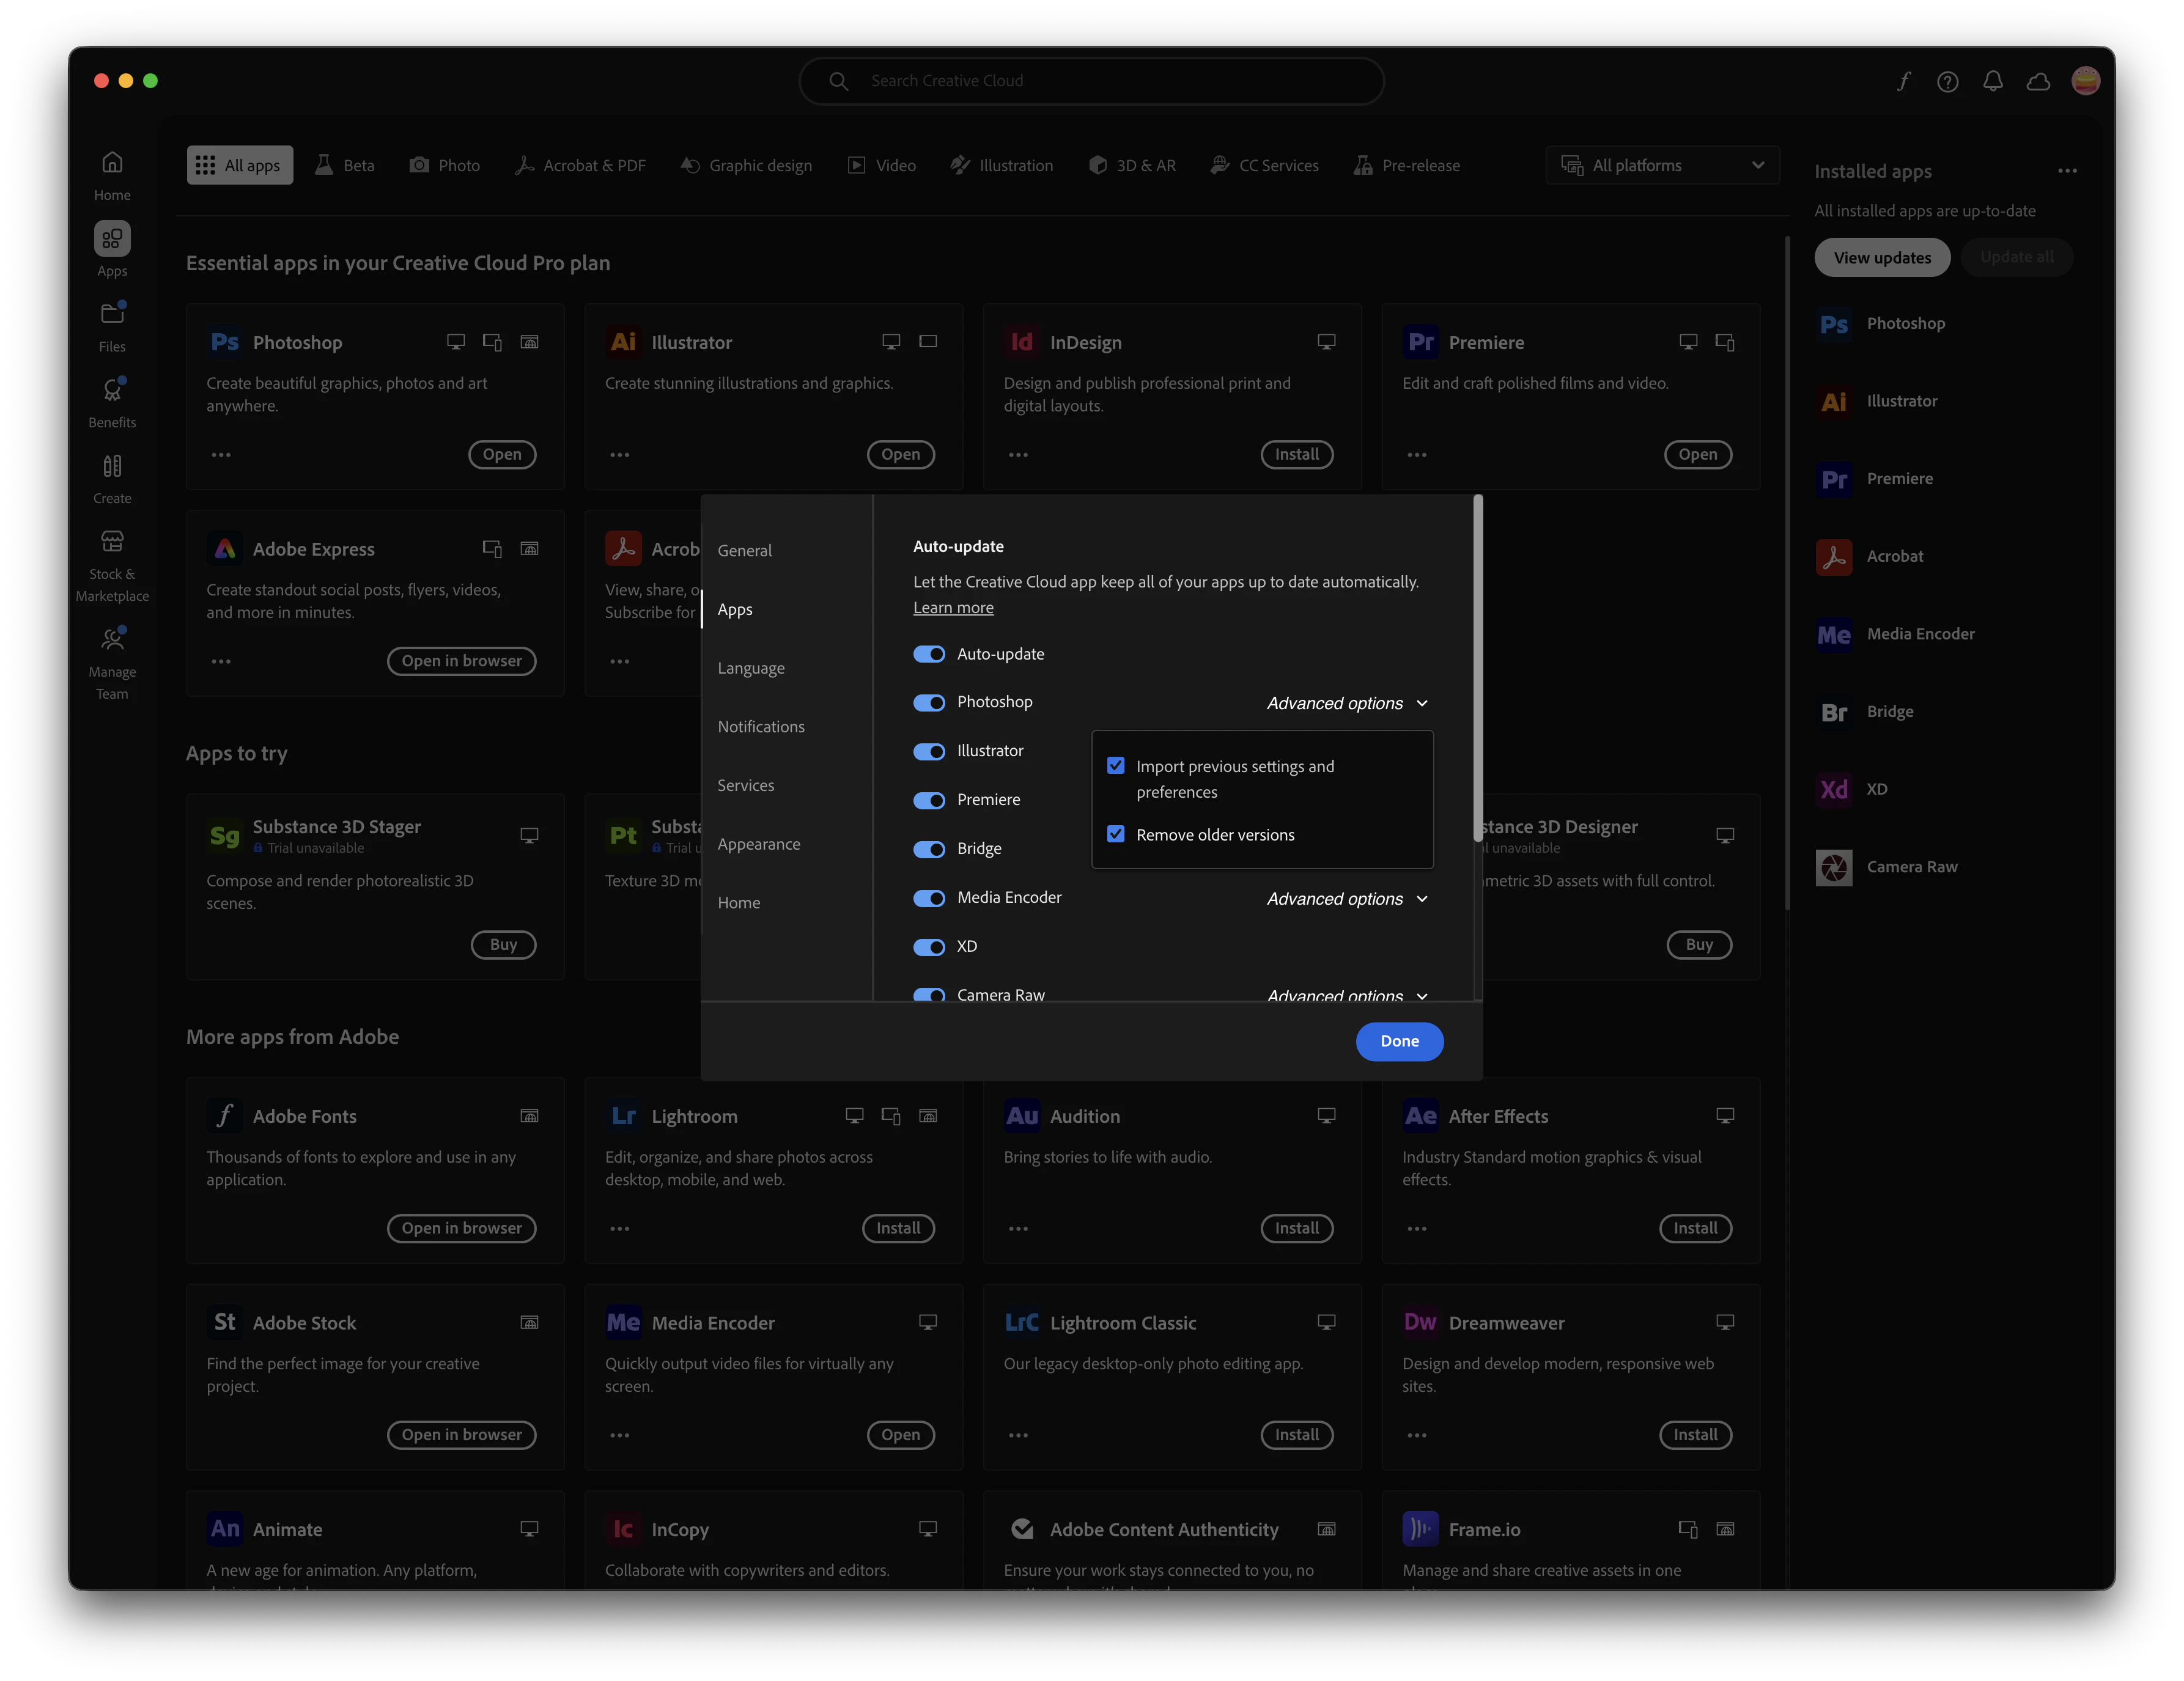Open Photoshop card more options ellipsis
2184x1681 pixels.
click(221, 455)
